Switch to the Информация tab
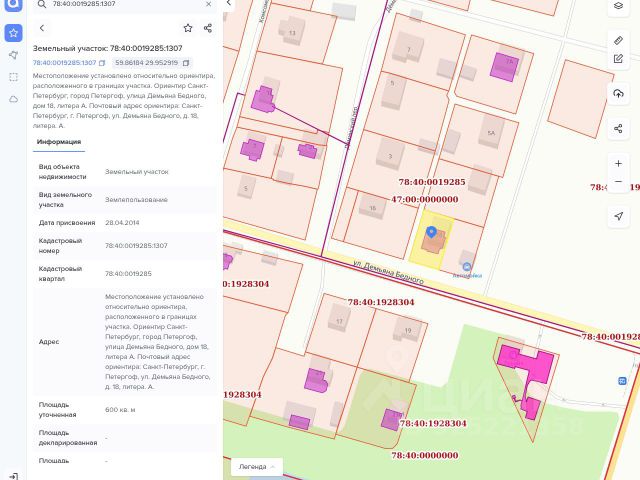This screenshot has height=480, width=640. point(59,142)
